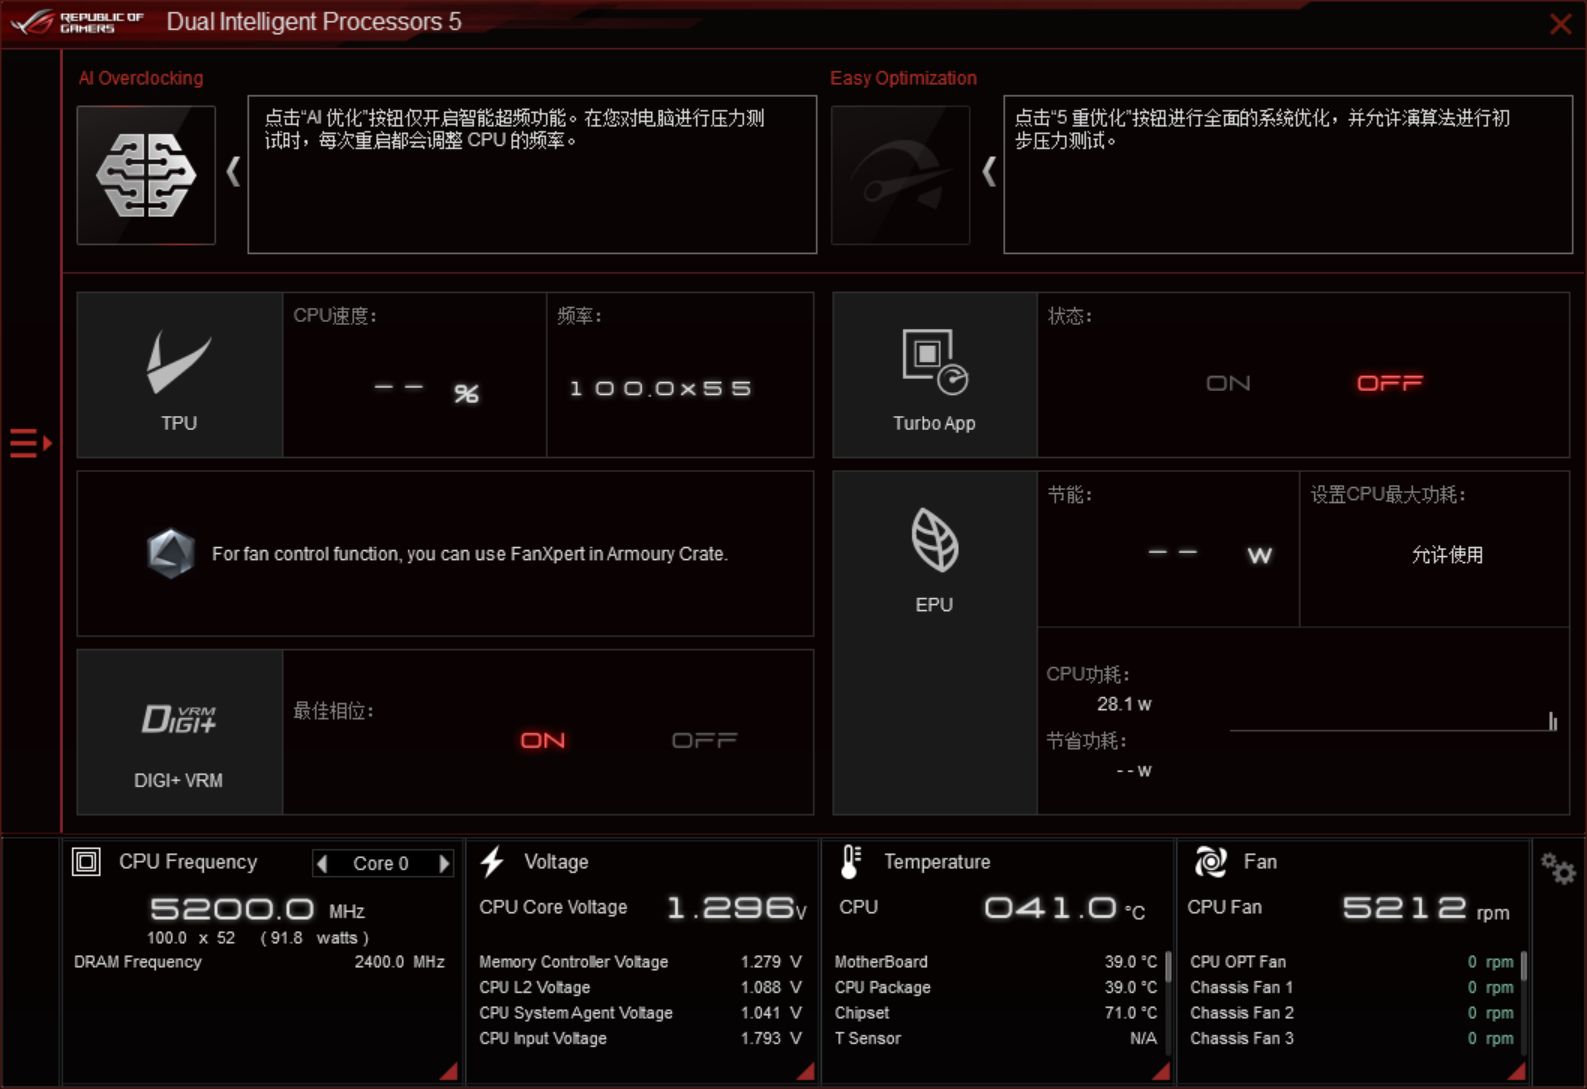The height and width of the screenshot is (1089, 1587).
Task: Set DIGI+ VRM optimal phase ON
Action: pos(543,740)
